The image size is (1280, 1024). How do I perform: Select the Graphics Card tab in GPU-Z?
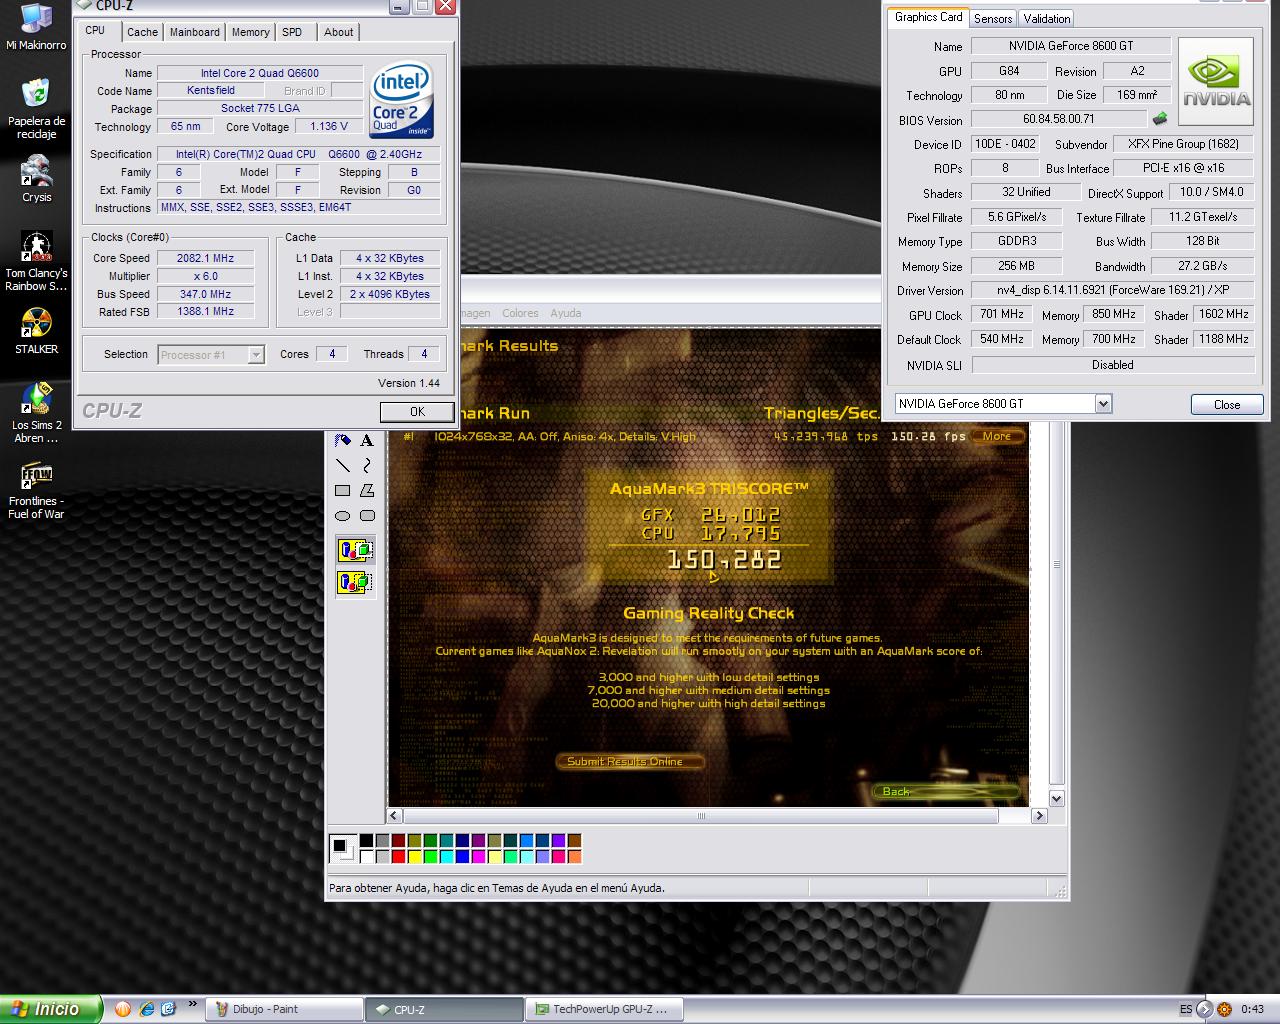(928, 17)
